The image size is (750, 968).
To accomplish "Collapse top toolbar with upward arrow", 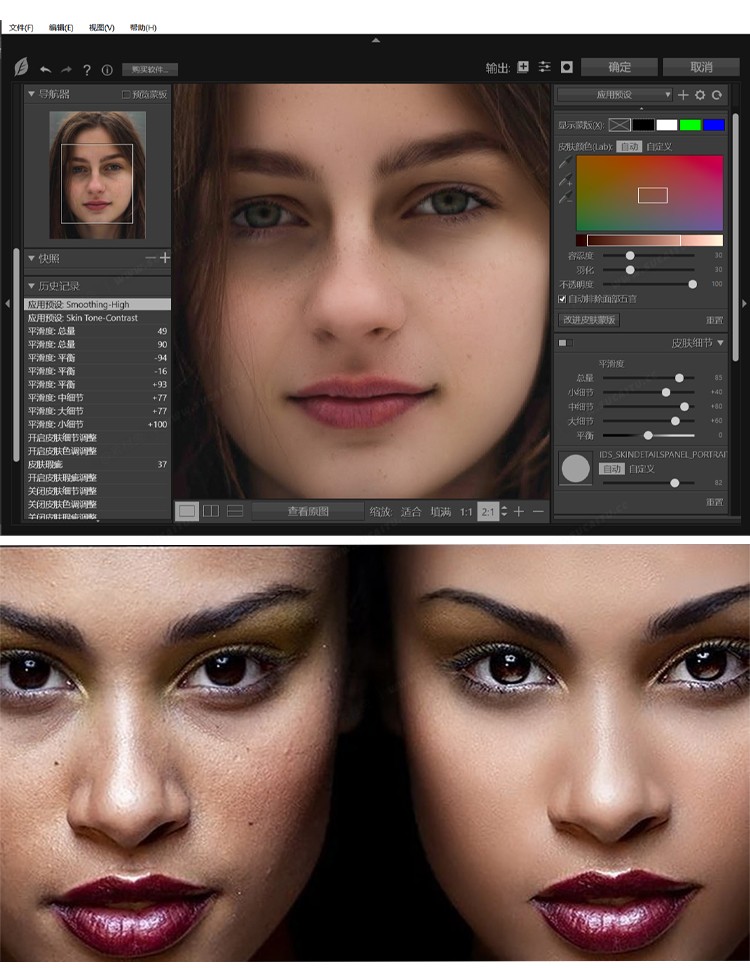I will 375,40.
